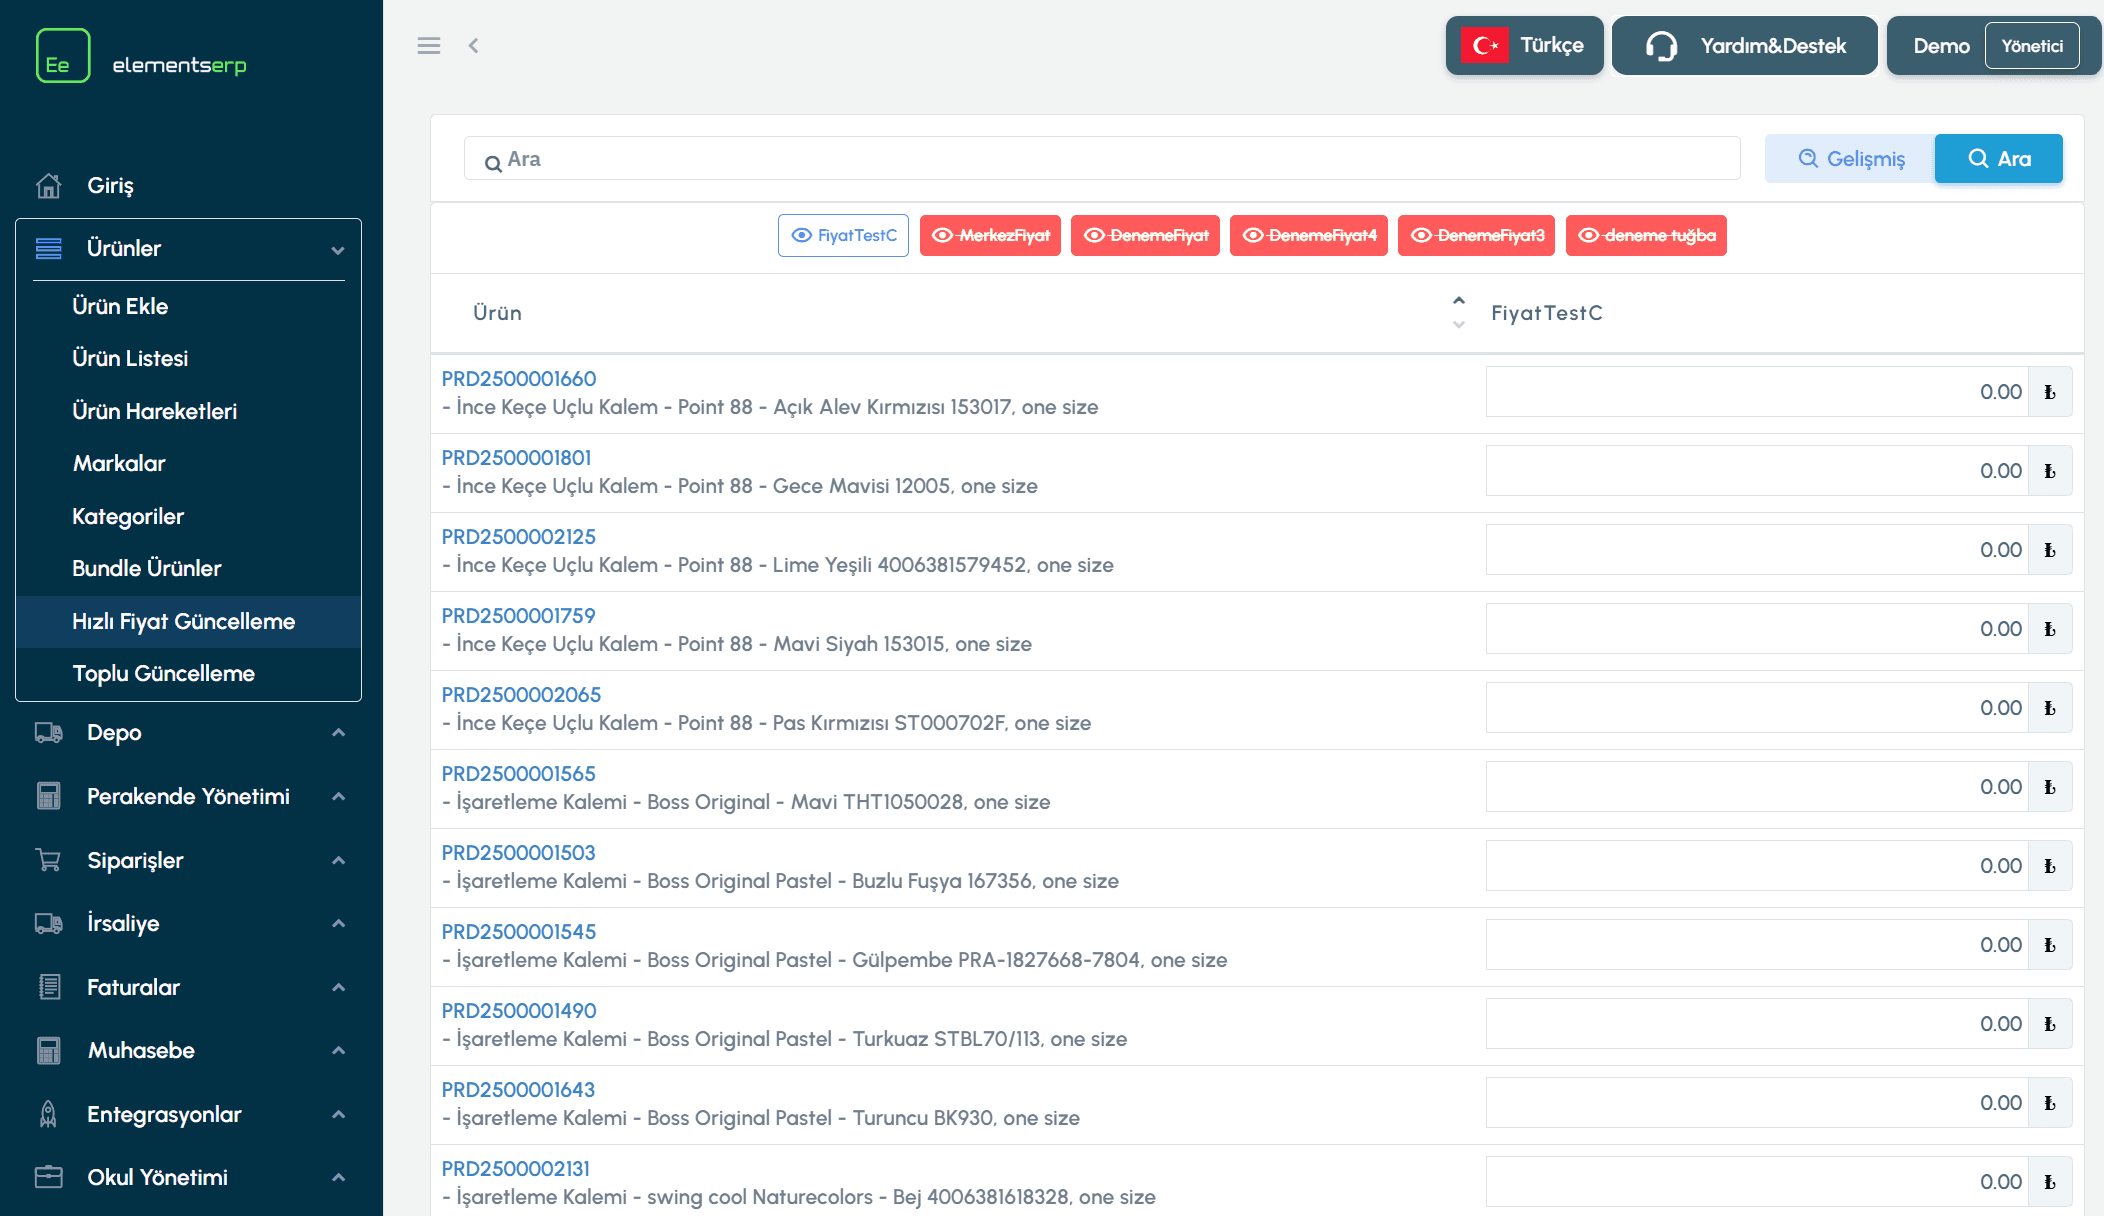The height and width of the screenshot is (1216, 2104).
Task: Open product link PRD2500001660
Action: click(518, 379)
